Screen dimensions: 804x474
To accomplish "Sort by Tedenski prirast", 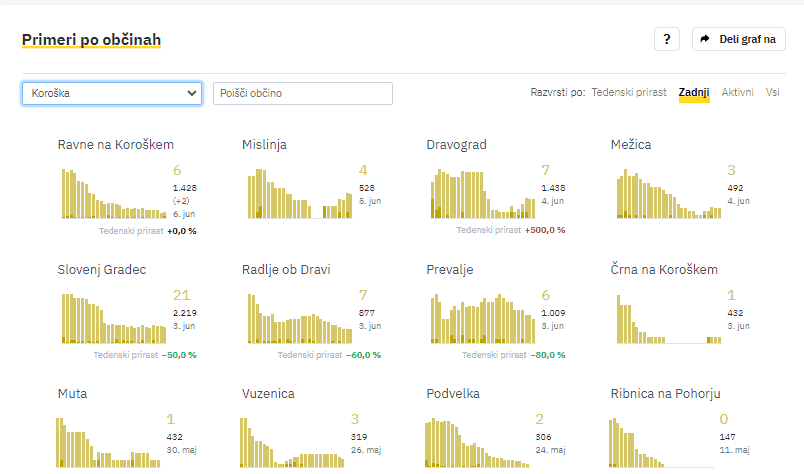I will (x=628, y=92).
